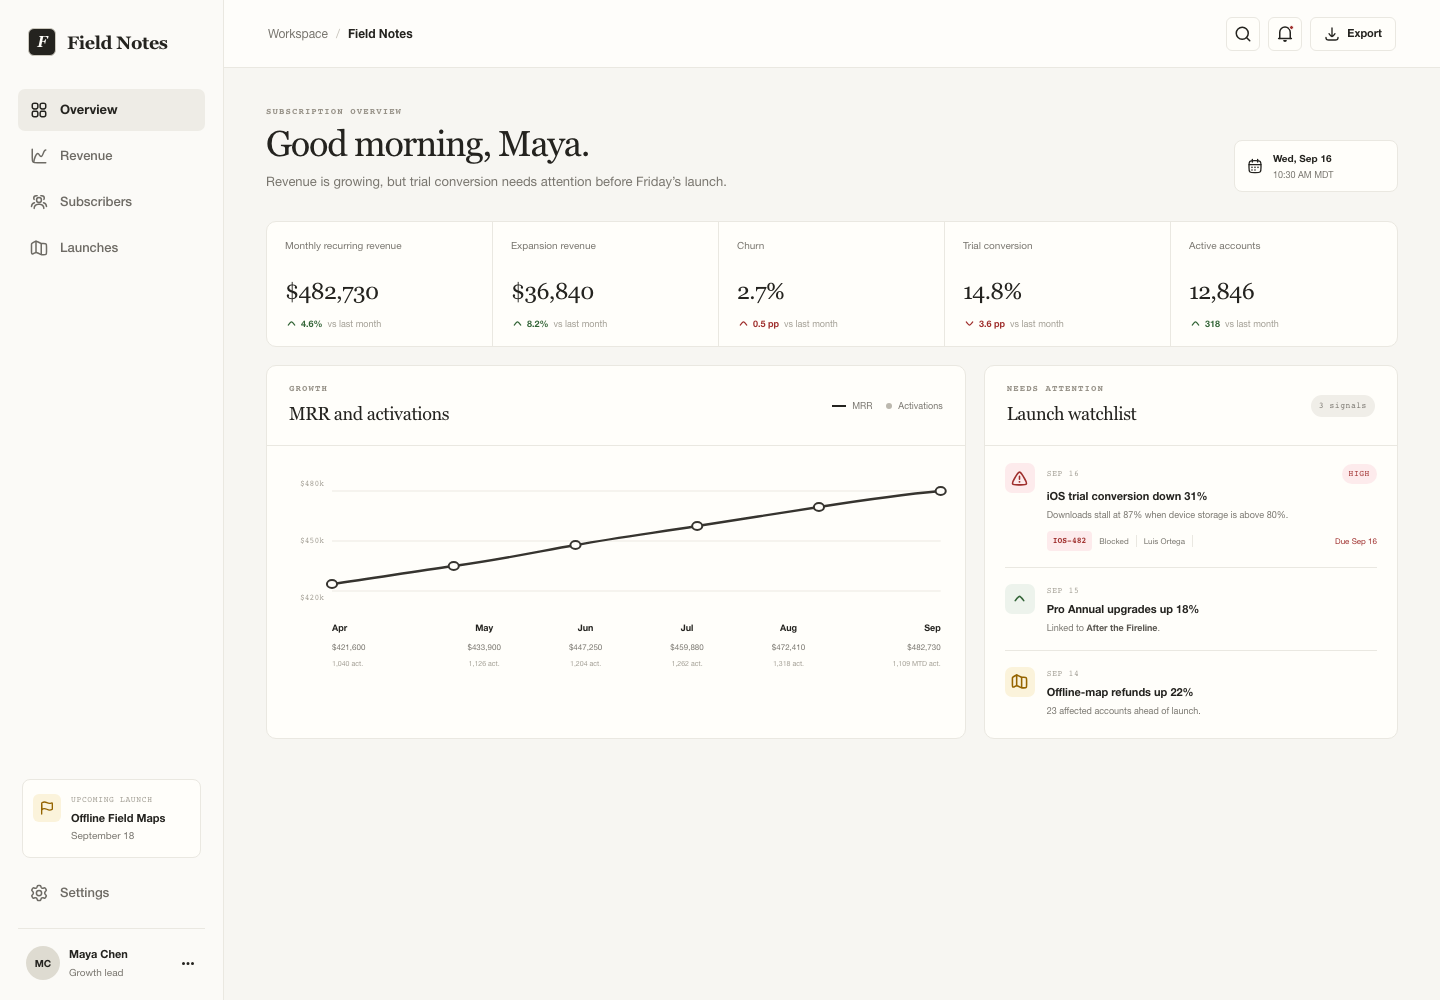The image size is (1440, 1000).
Task: Click the Overview grid icon
Action: point(39,110)
